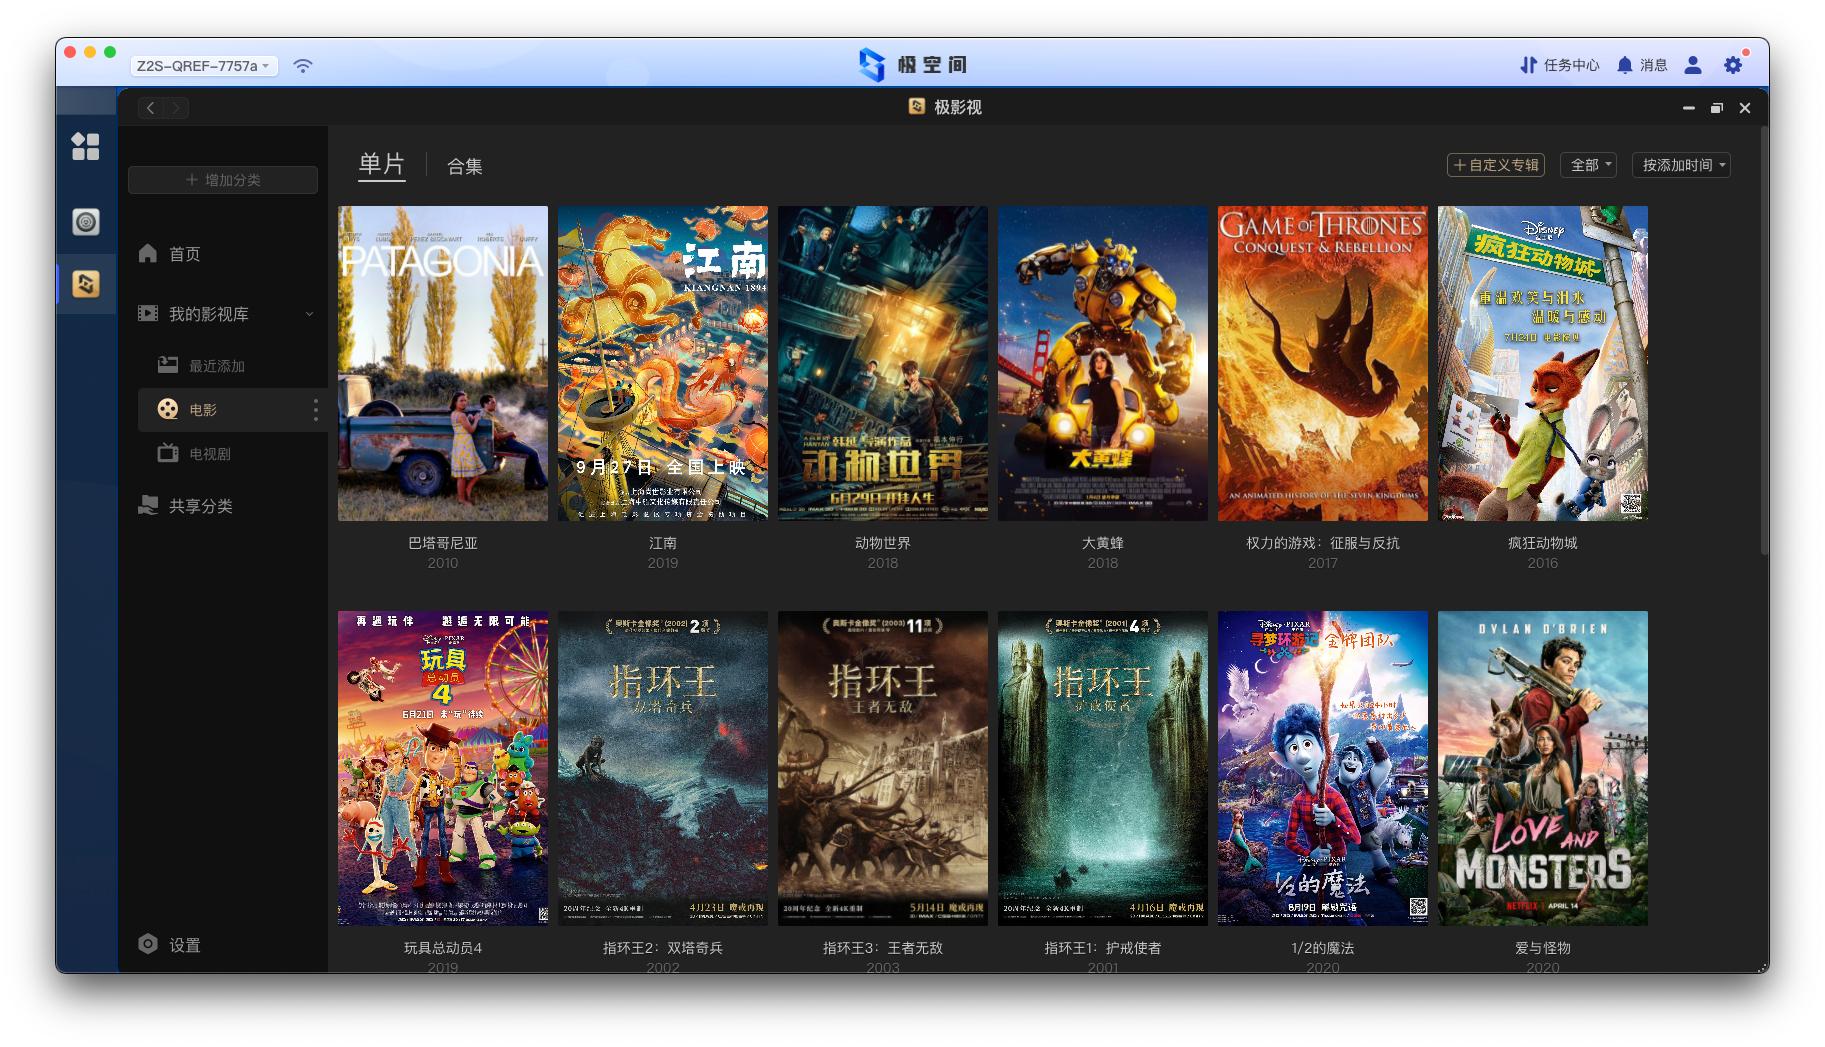The image size is (1825, 1047).
Task: Click the macOS green fullscreen button
Action: coord(110,52)
